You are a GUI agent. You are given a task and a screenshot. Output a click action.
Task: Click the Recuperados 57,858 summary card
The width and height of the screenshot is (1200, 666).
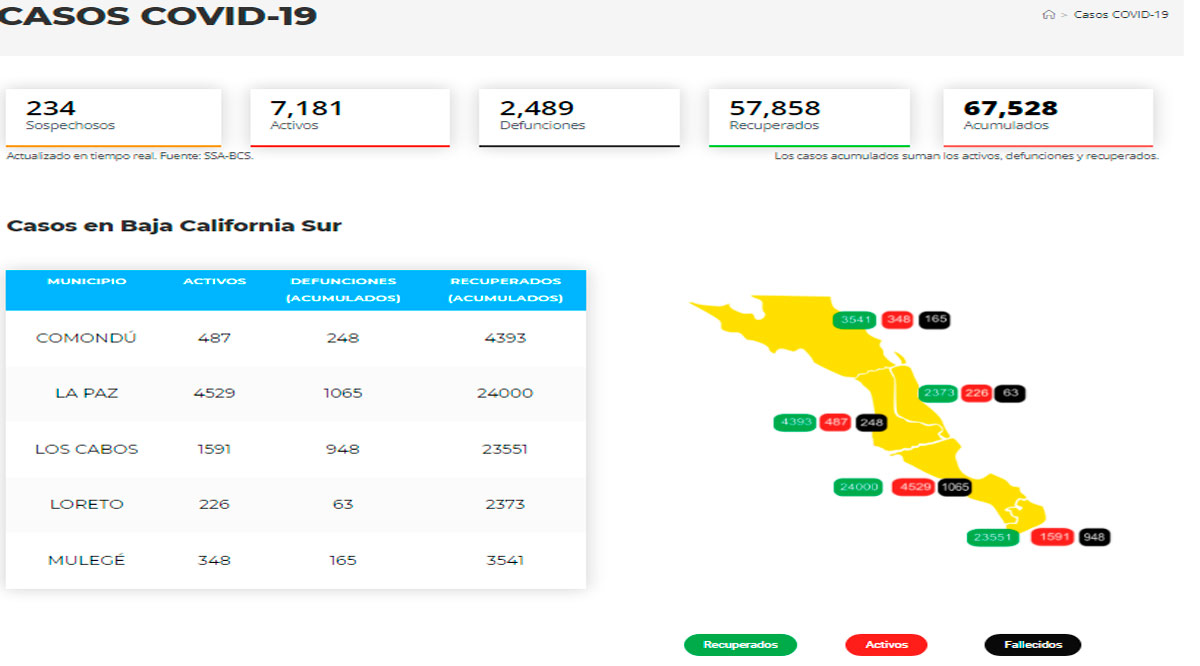click(x=809, y=117)
